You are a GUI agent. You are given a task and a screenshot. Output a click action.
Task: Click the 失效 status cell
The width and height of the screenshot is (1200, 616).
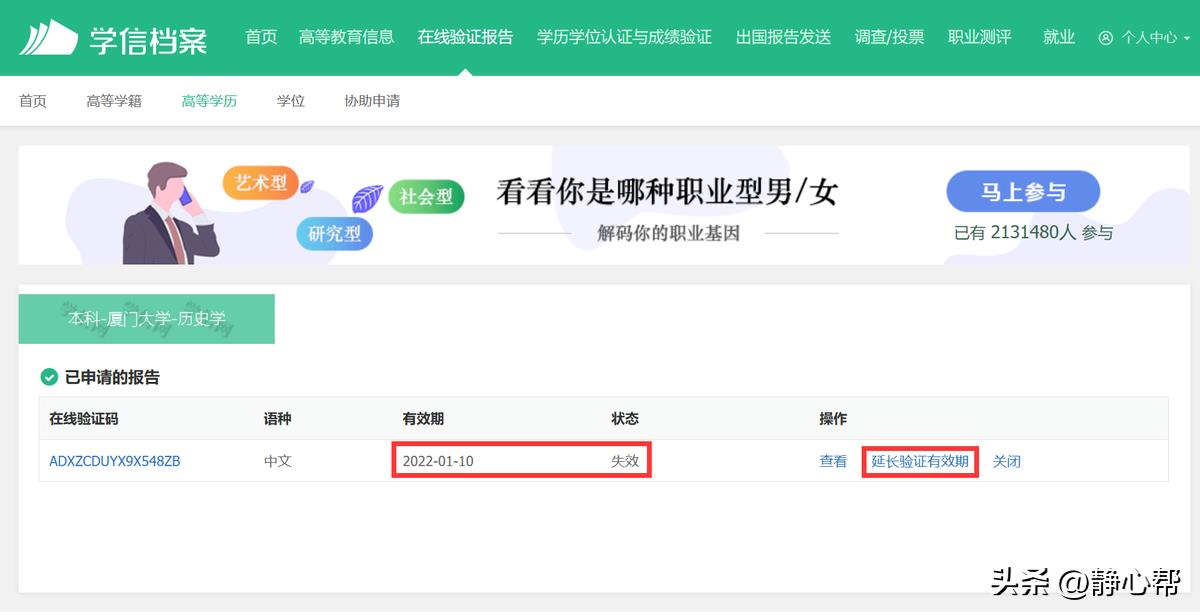coord(625,461)
